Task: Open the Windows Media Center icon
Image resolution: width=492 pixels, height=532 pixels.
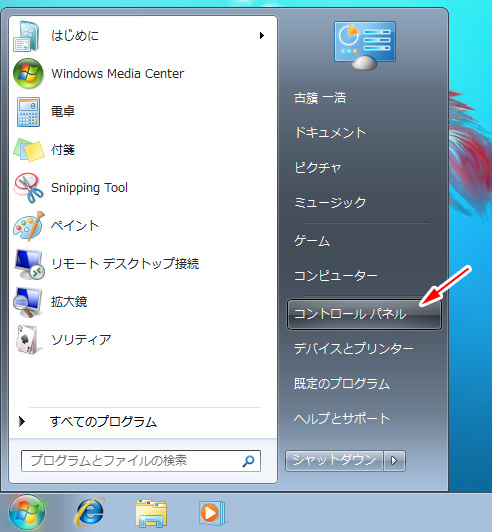Action: 28,74
